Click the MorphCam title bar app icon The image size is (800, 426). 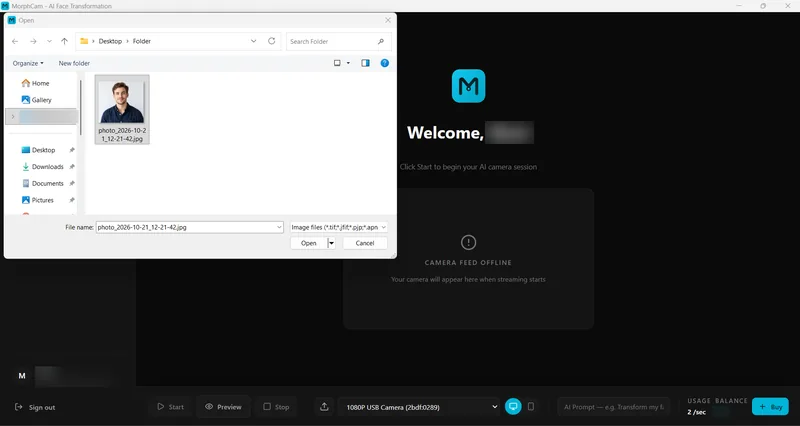pyautogui.click(x=5, y=6)
